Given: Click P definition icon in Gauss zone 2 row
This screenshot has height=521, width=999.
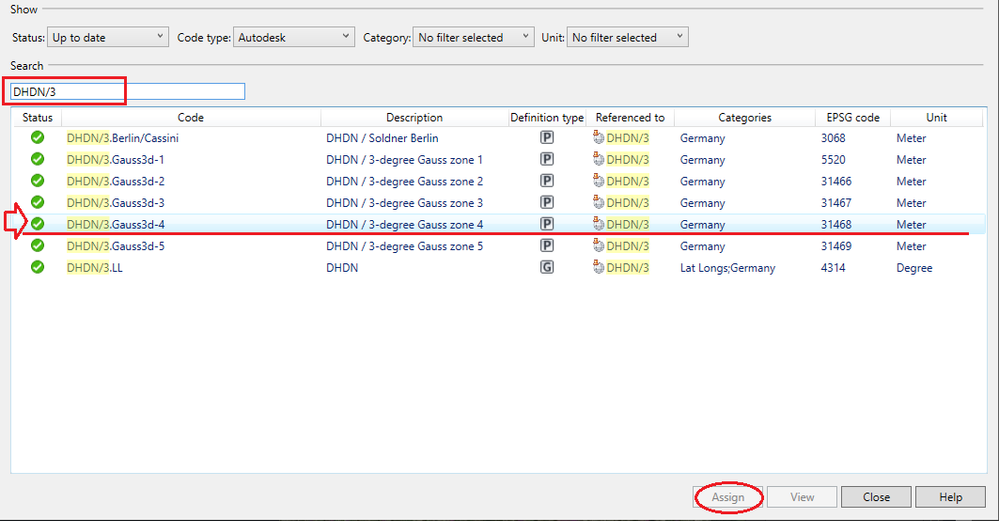Looking at the screenshot, I should (x=547, y=181).
